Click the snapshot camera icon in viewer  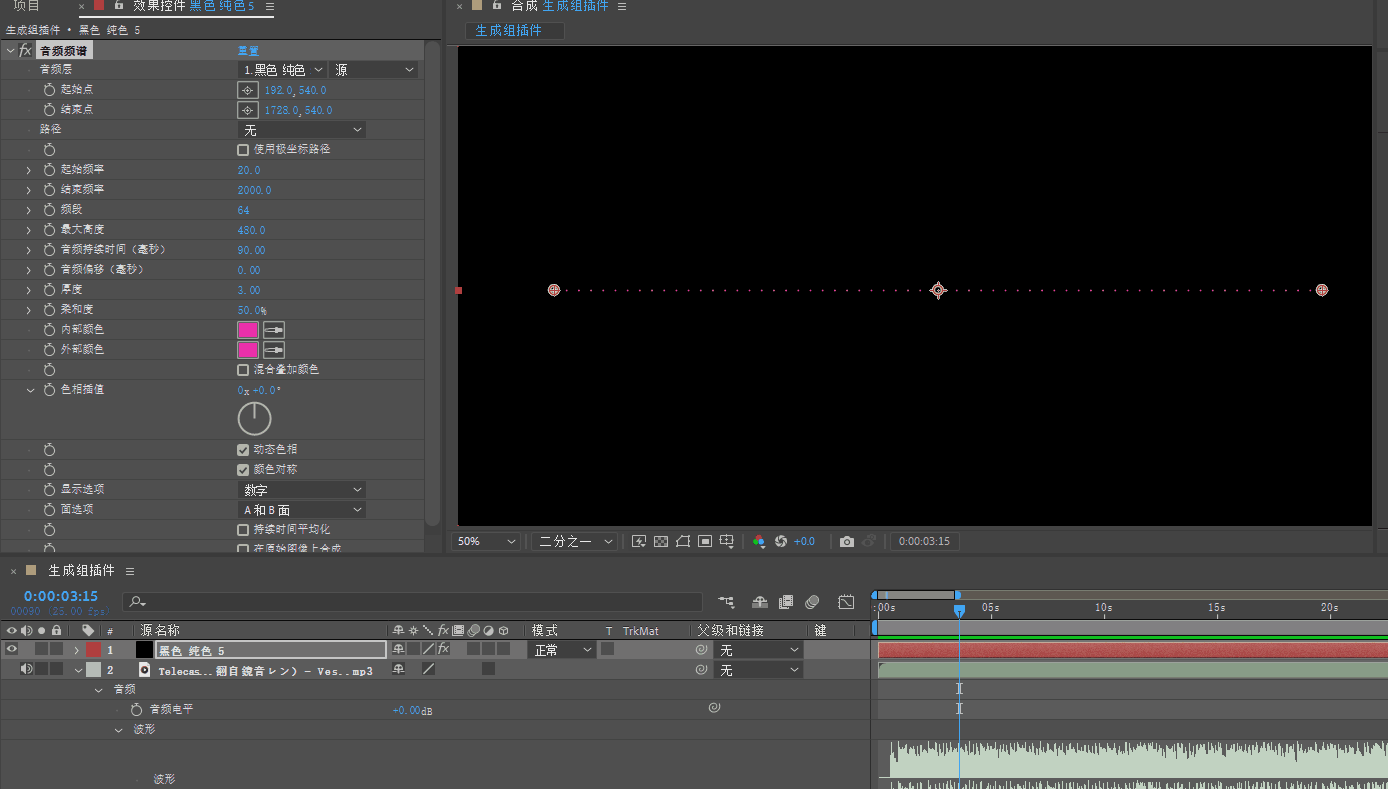(847, 541)
